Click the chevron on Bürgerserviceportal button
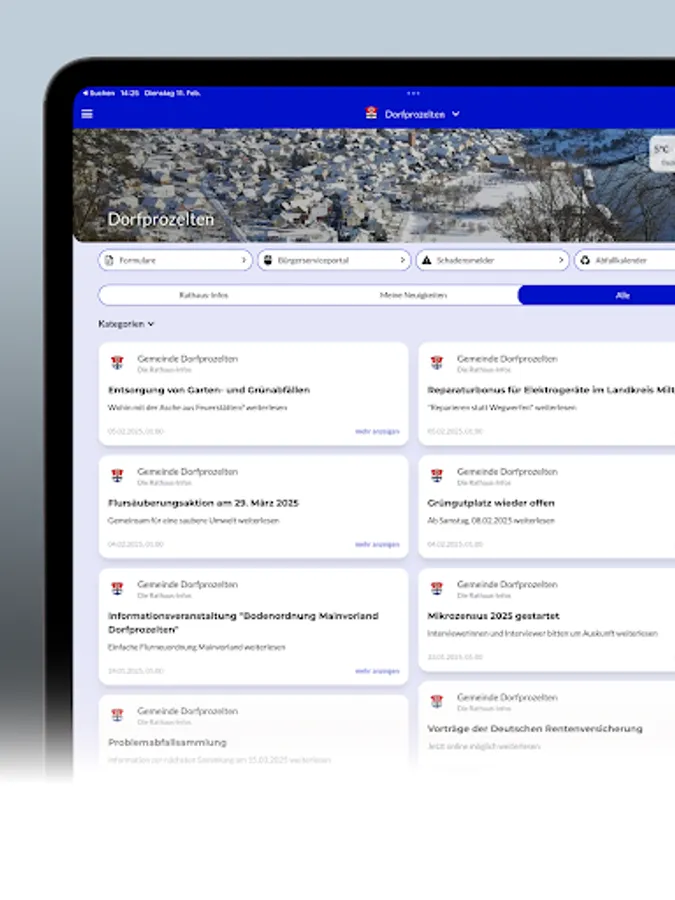 [402, 260]
